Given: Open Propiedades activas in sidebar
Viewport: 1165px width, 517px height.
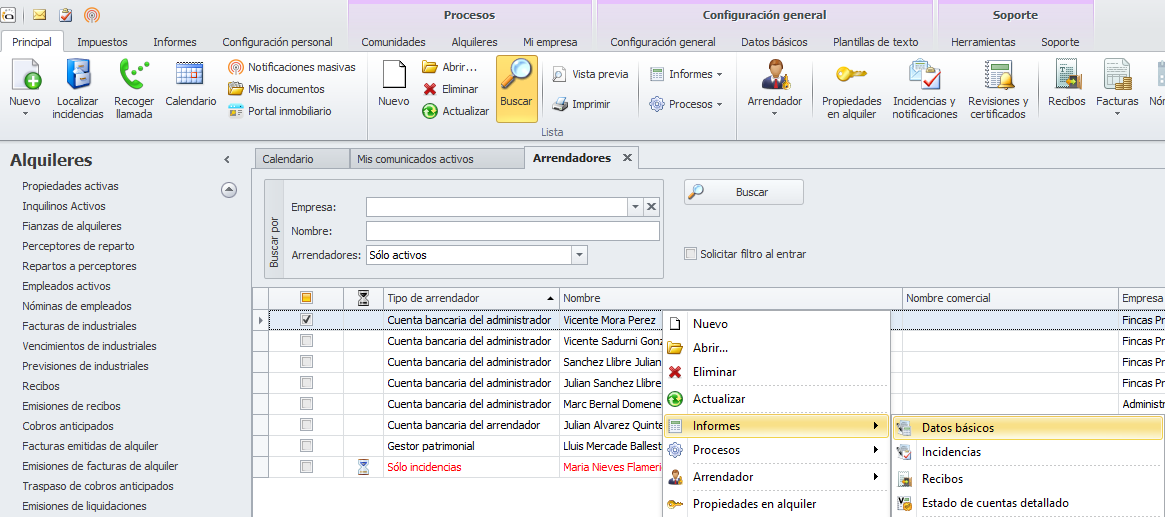Looking at the screenshot, I should 70,186.
